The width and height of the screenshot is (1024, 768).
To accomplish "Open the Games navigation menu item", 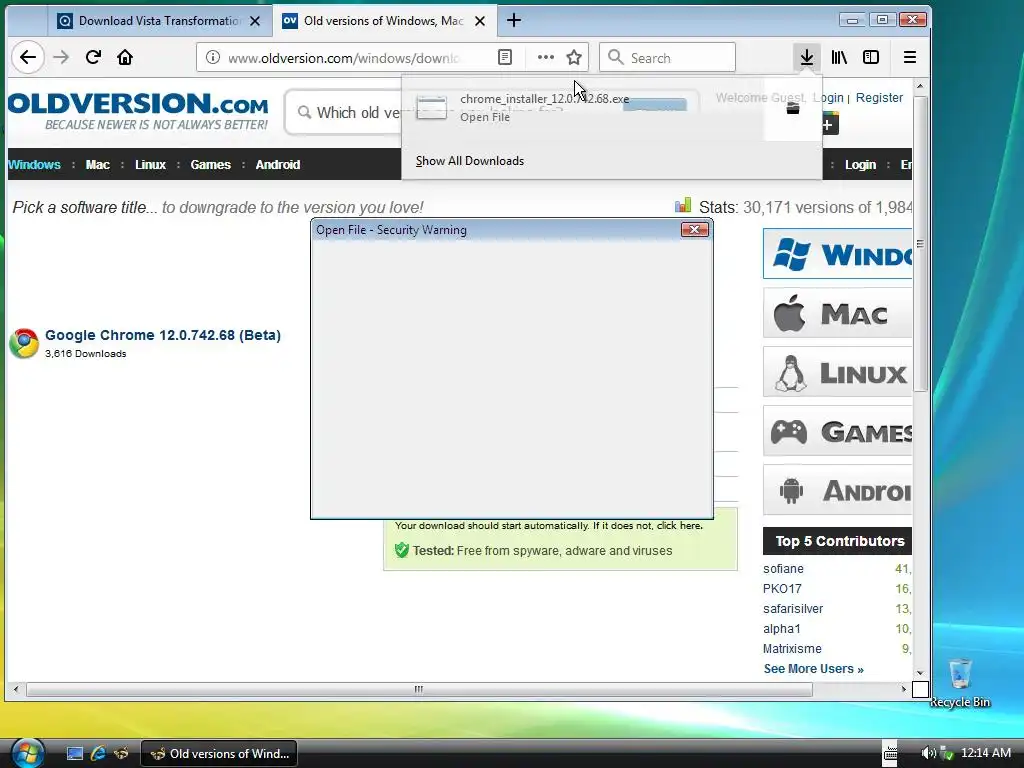I will 210,165.
